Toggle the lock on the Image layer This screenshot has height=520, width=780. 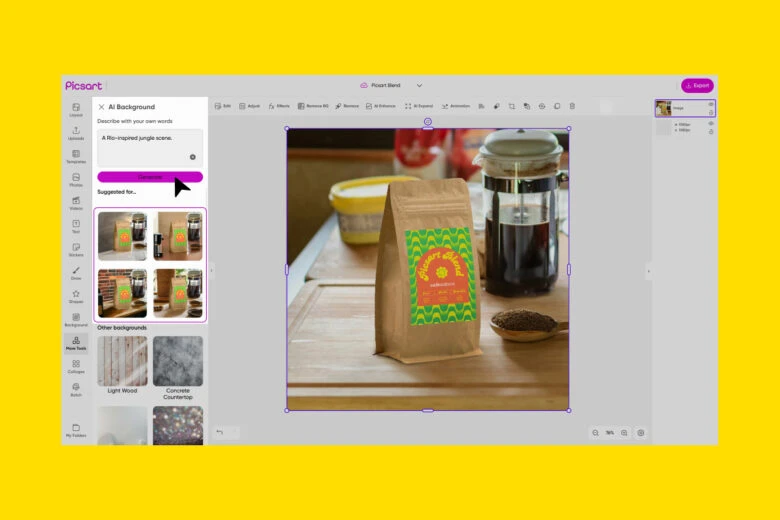click(x=711, y=113)
